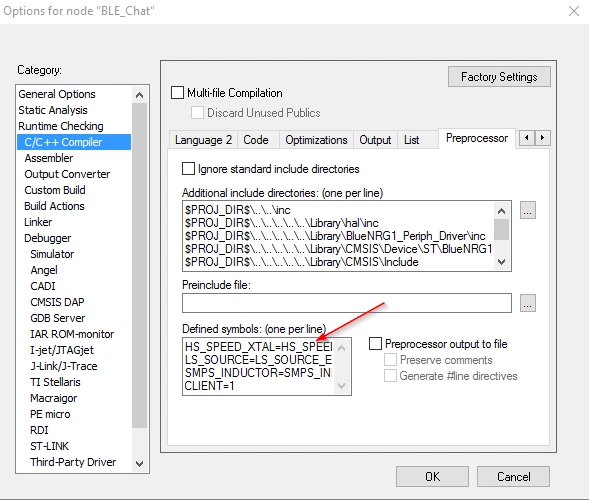Click the BlueNRG1_Periph_Driver\inc include line
This screenshot has width=589, height=500.
click(x=335, y=236)
